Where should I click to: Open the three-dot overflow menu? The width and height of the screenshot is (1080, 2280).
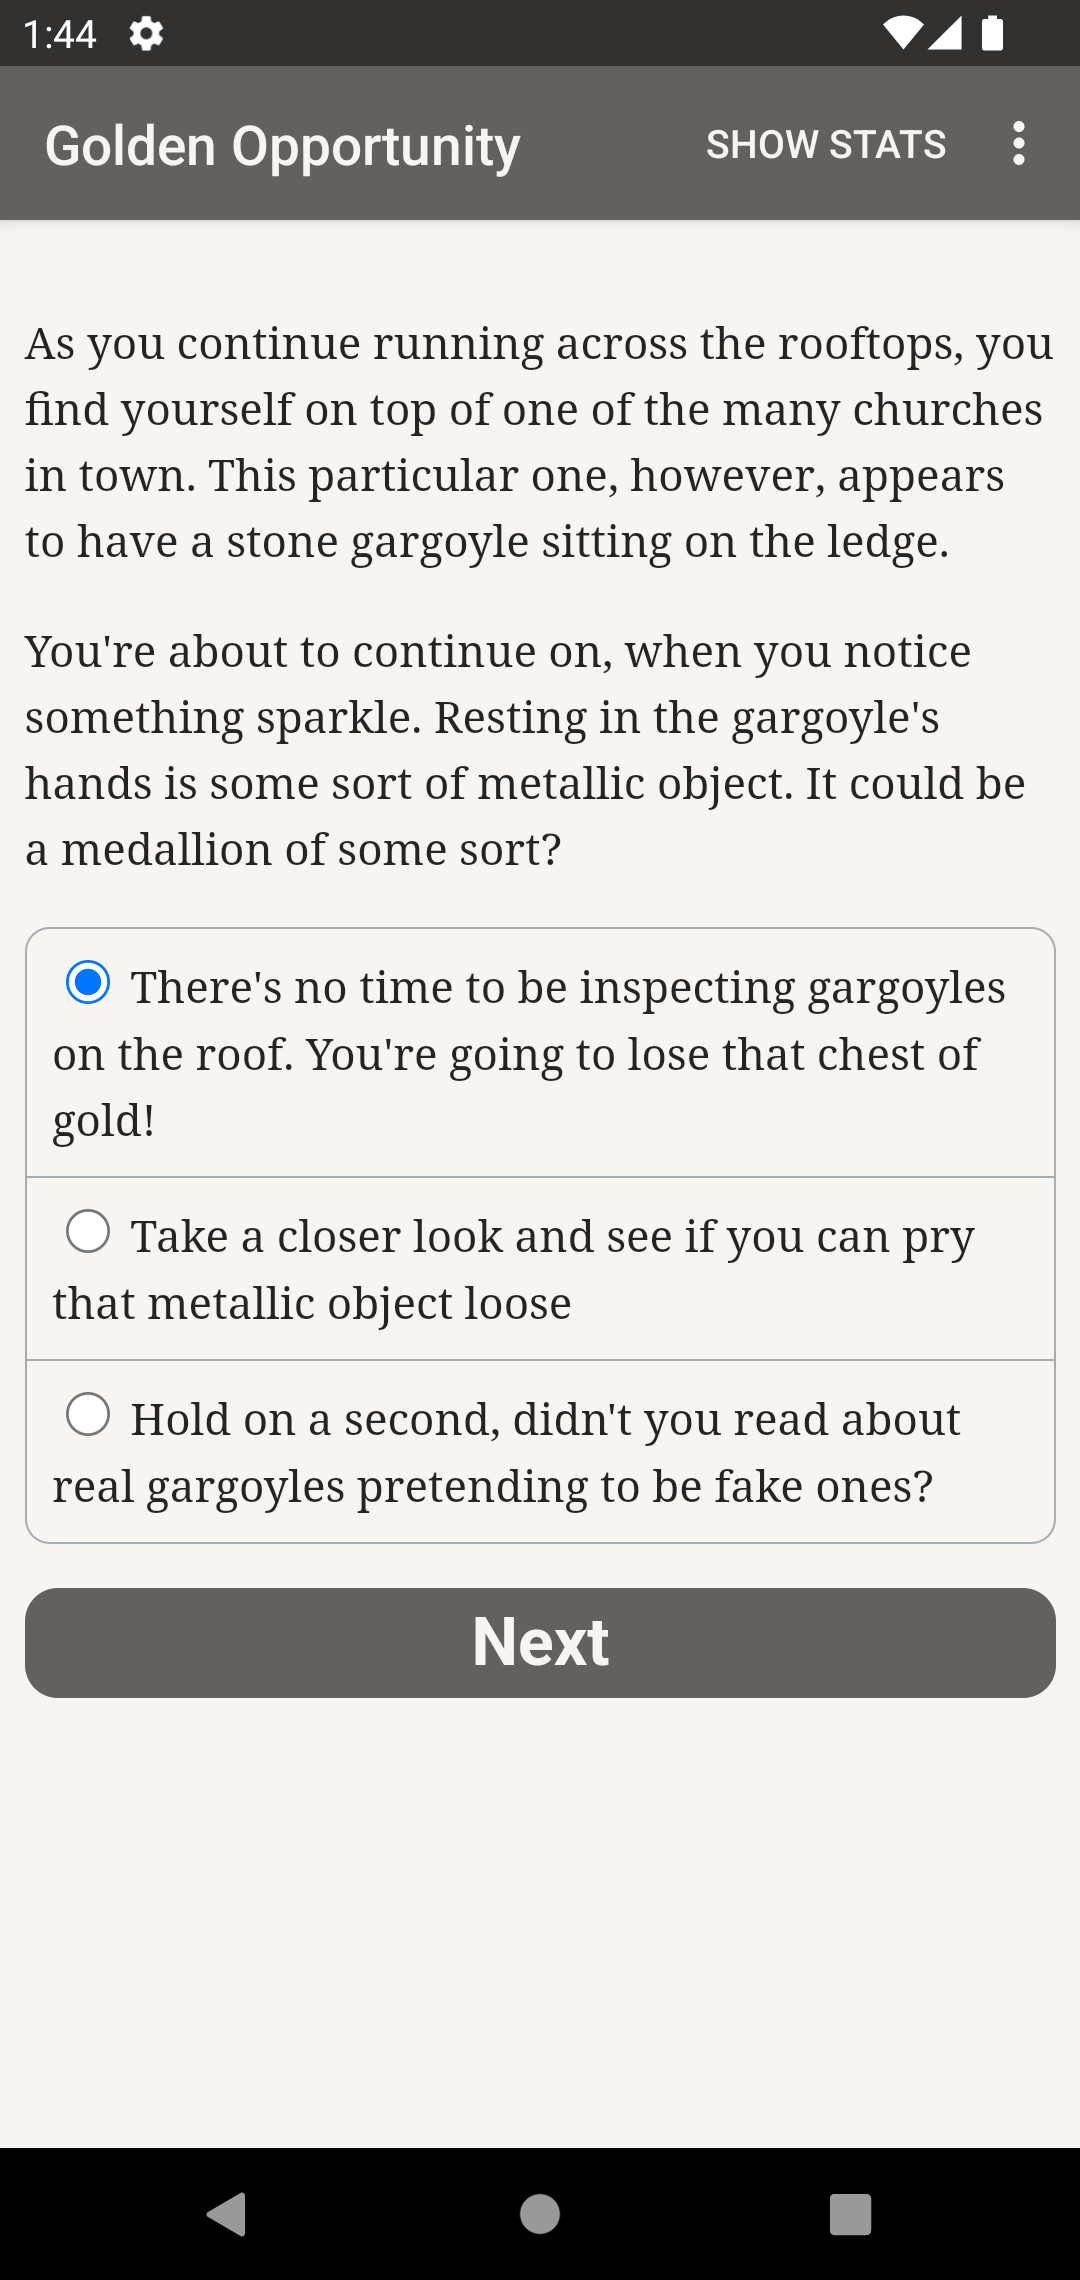[1018, 144]
